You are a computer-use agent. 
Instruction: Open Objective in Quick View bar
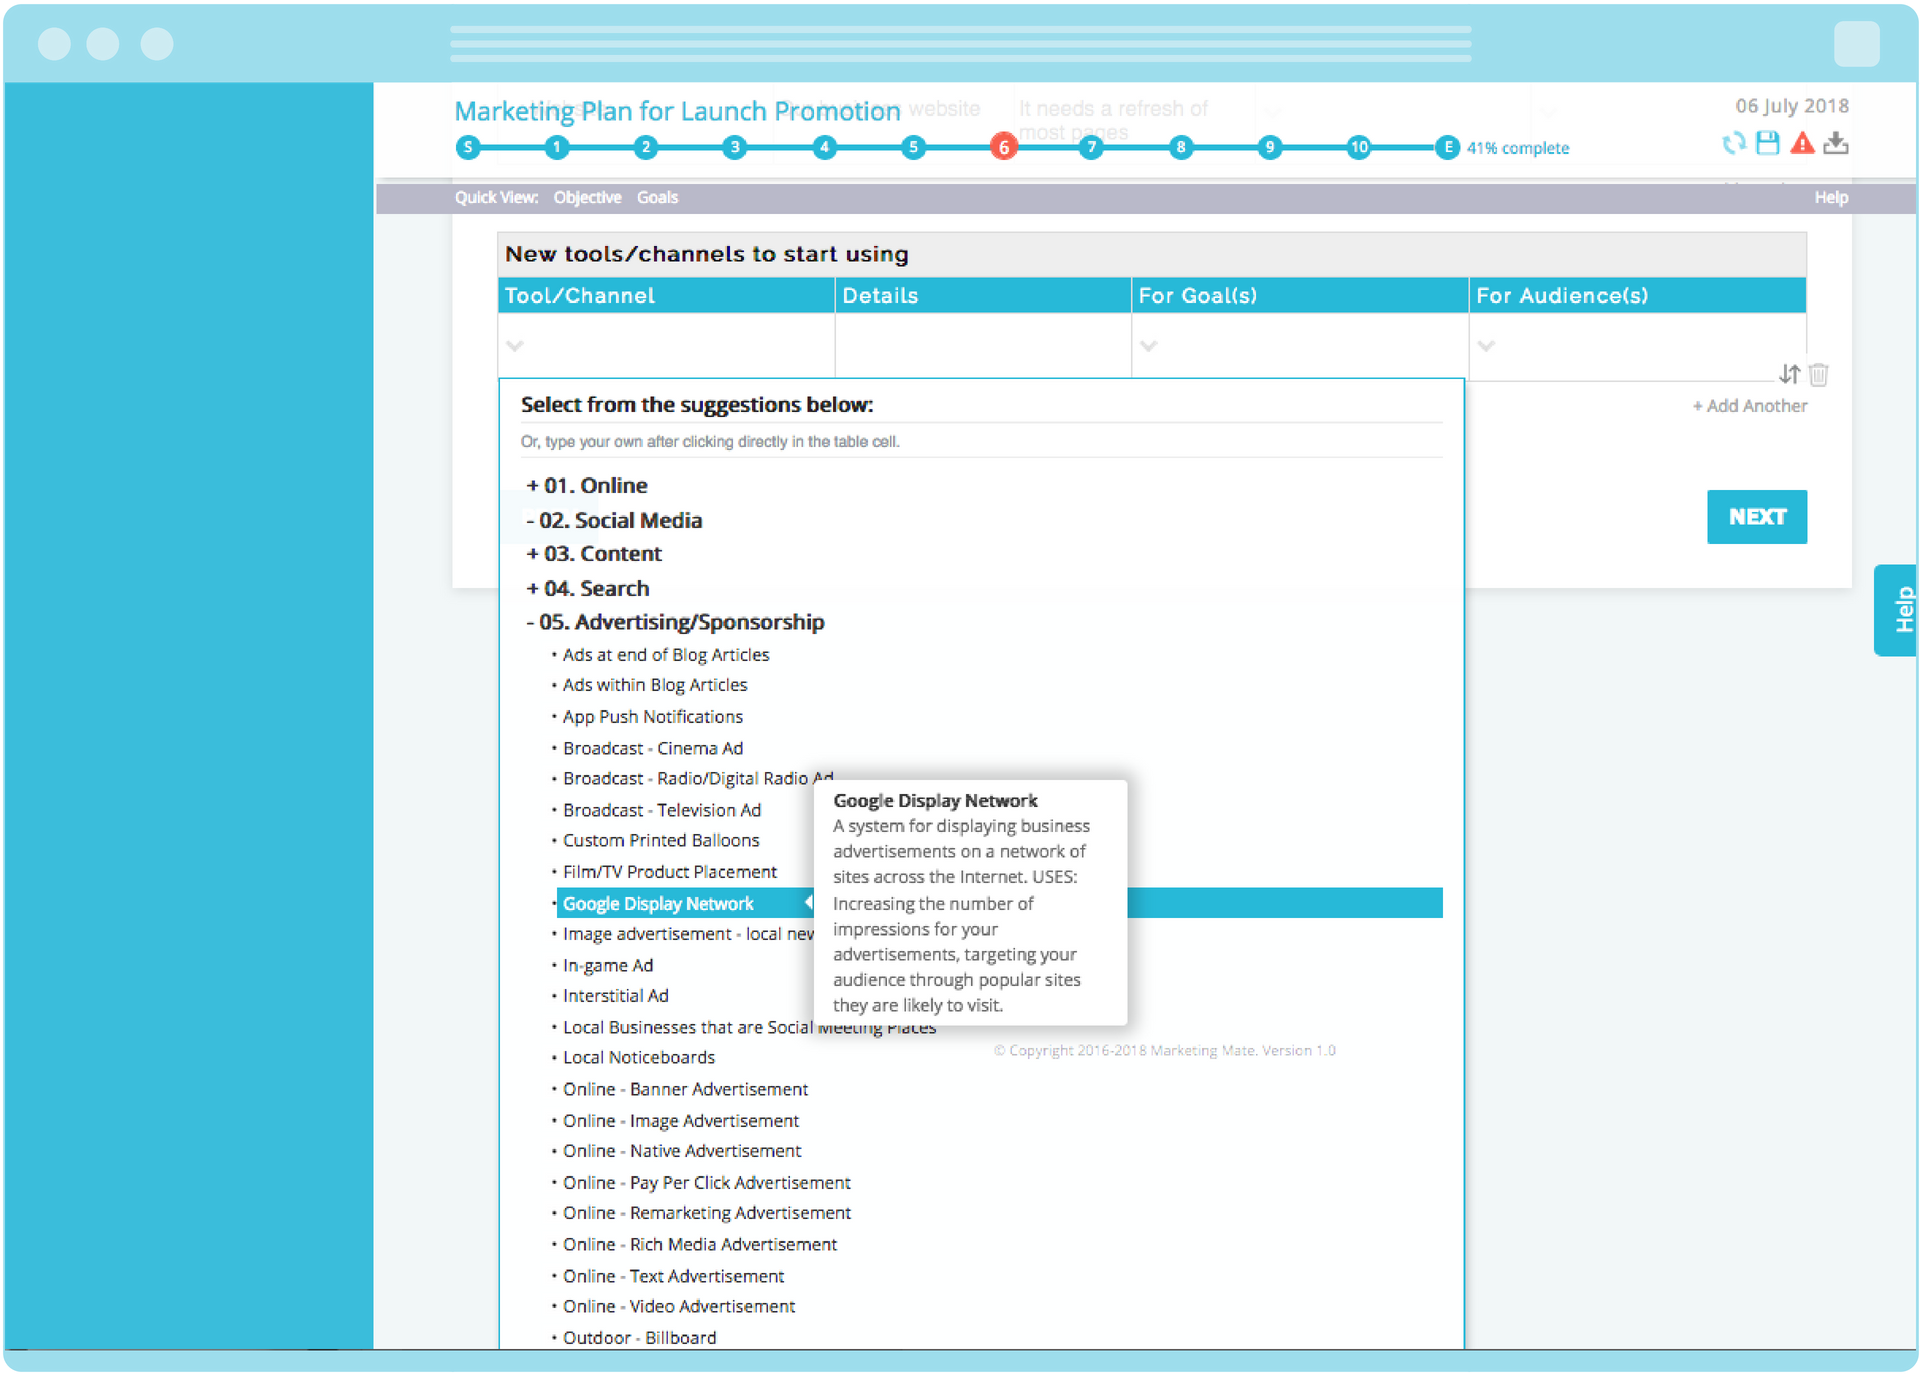point(587,197)
